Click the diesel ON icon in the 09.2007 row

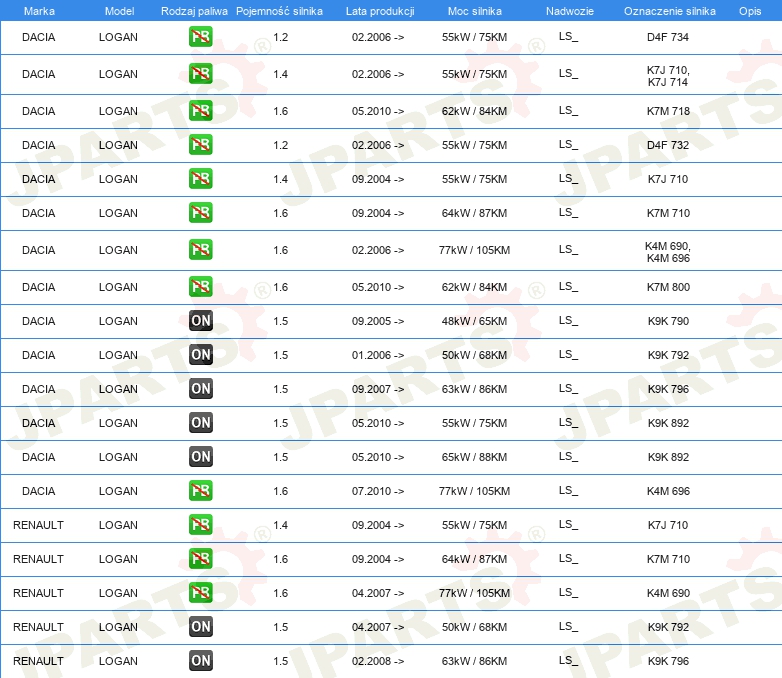[200, 389]
